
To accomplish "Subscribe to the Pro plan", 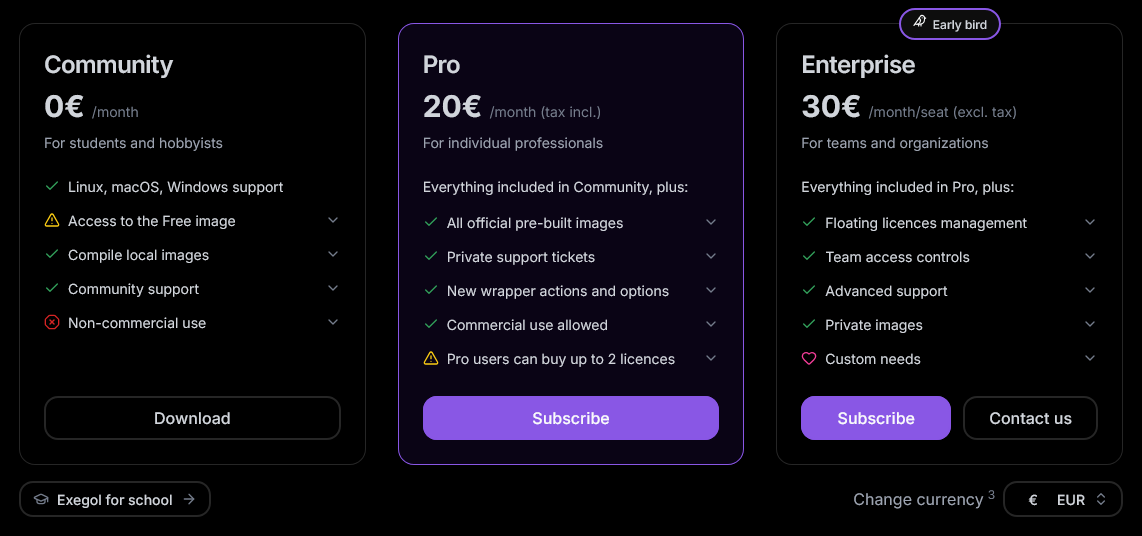I will pos(570,418).
